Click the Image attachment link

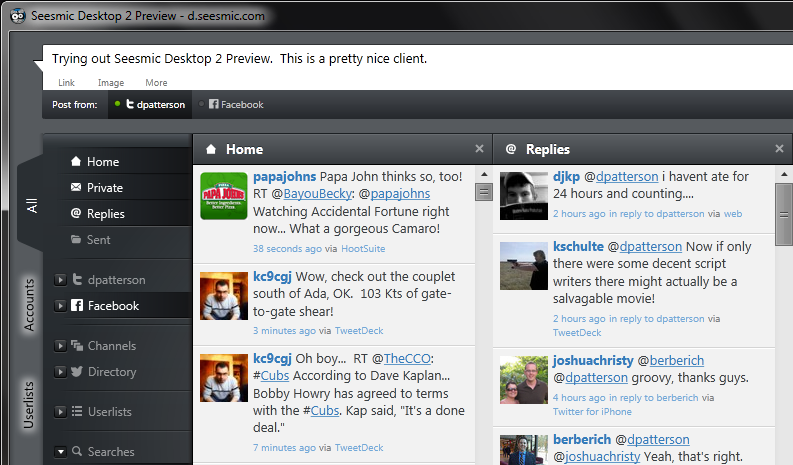click(x=111, y=82)
